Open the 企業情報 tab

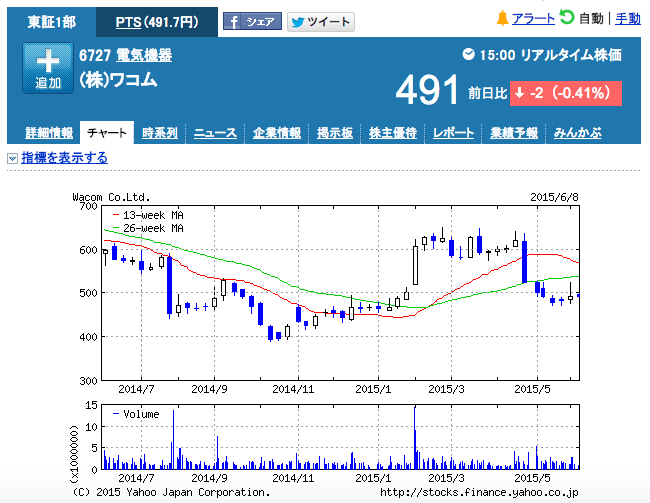click(276, 133)
